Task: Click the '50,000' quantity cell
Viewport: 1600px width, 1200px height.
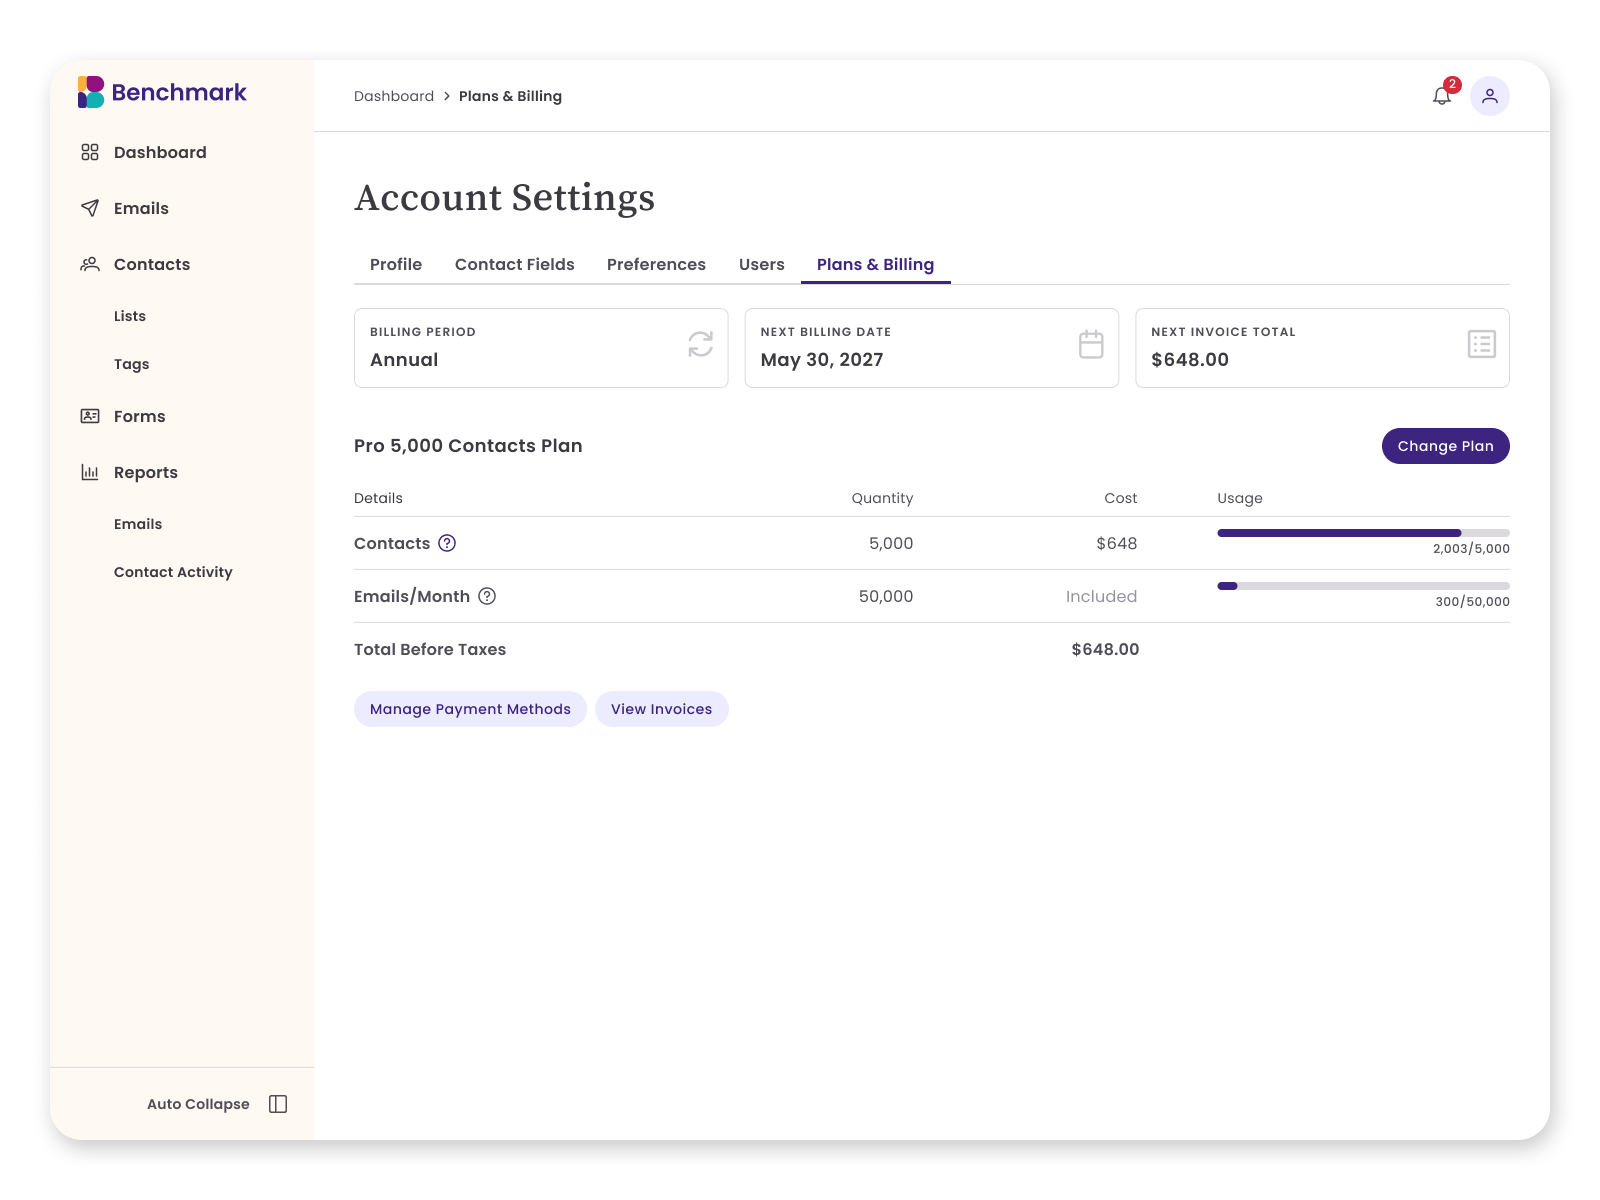Action: [886, 596]
